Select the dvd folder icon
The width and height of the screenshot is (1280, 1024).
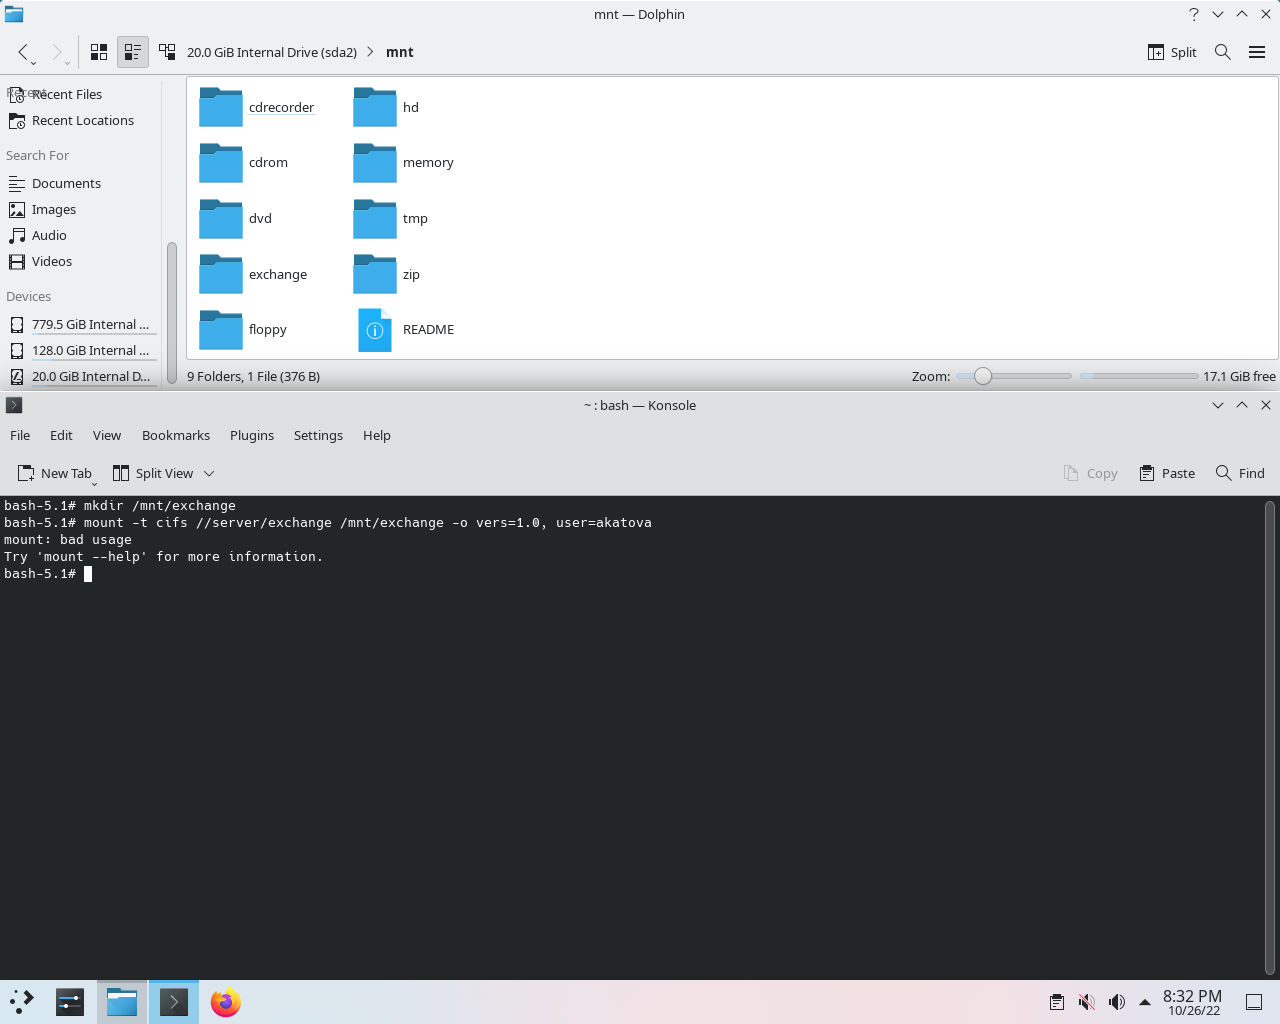pyautogui.click(x=221, y=218)
